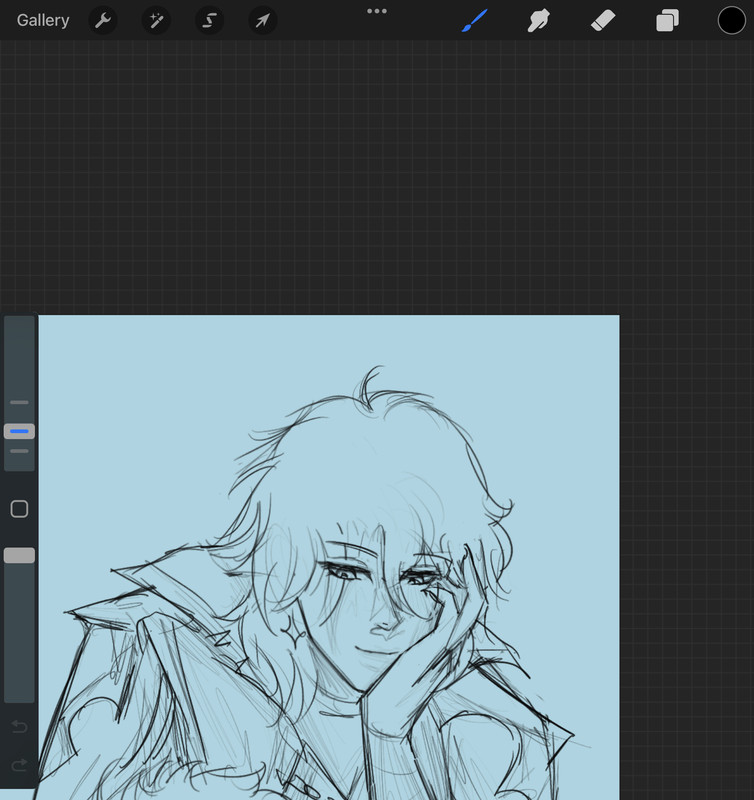Redo the last undone stroke
754x800 pixels.
pos(19,765)
